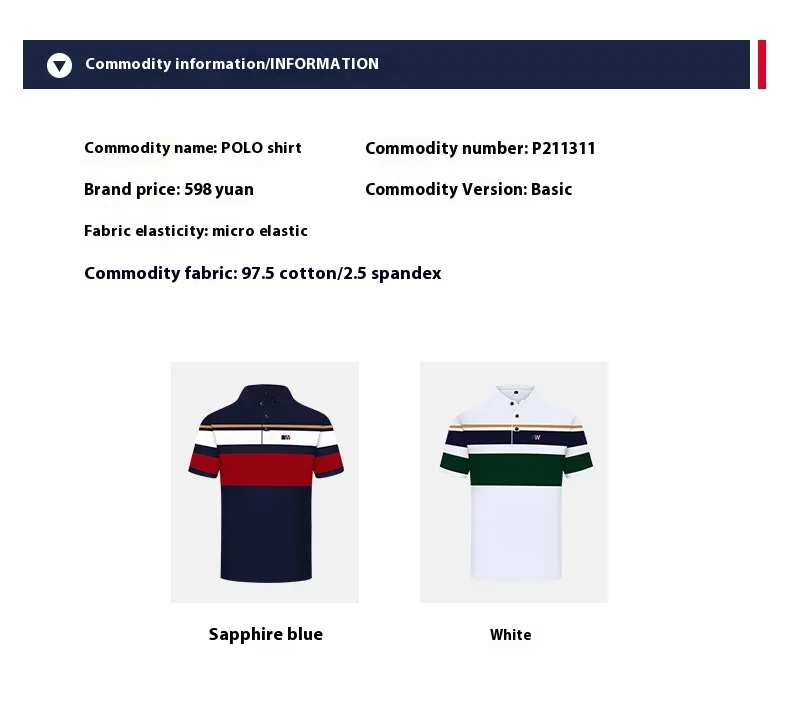Click the Commodity number P211311 text
Image resolution: width=790 pixels, height=706 pixels.
(480, 148)
